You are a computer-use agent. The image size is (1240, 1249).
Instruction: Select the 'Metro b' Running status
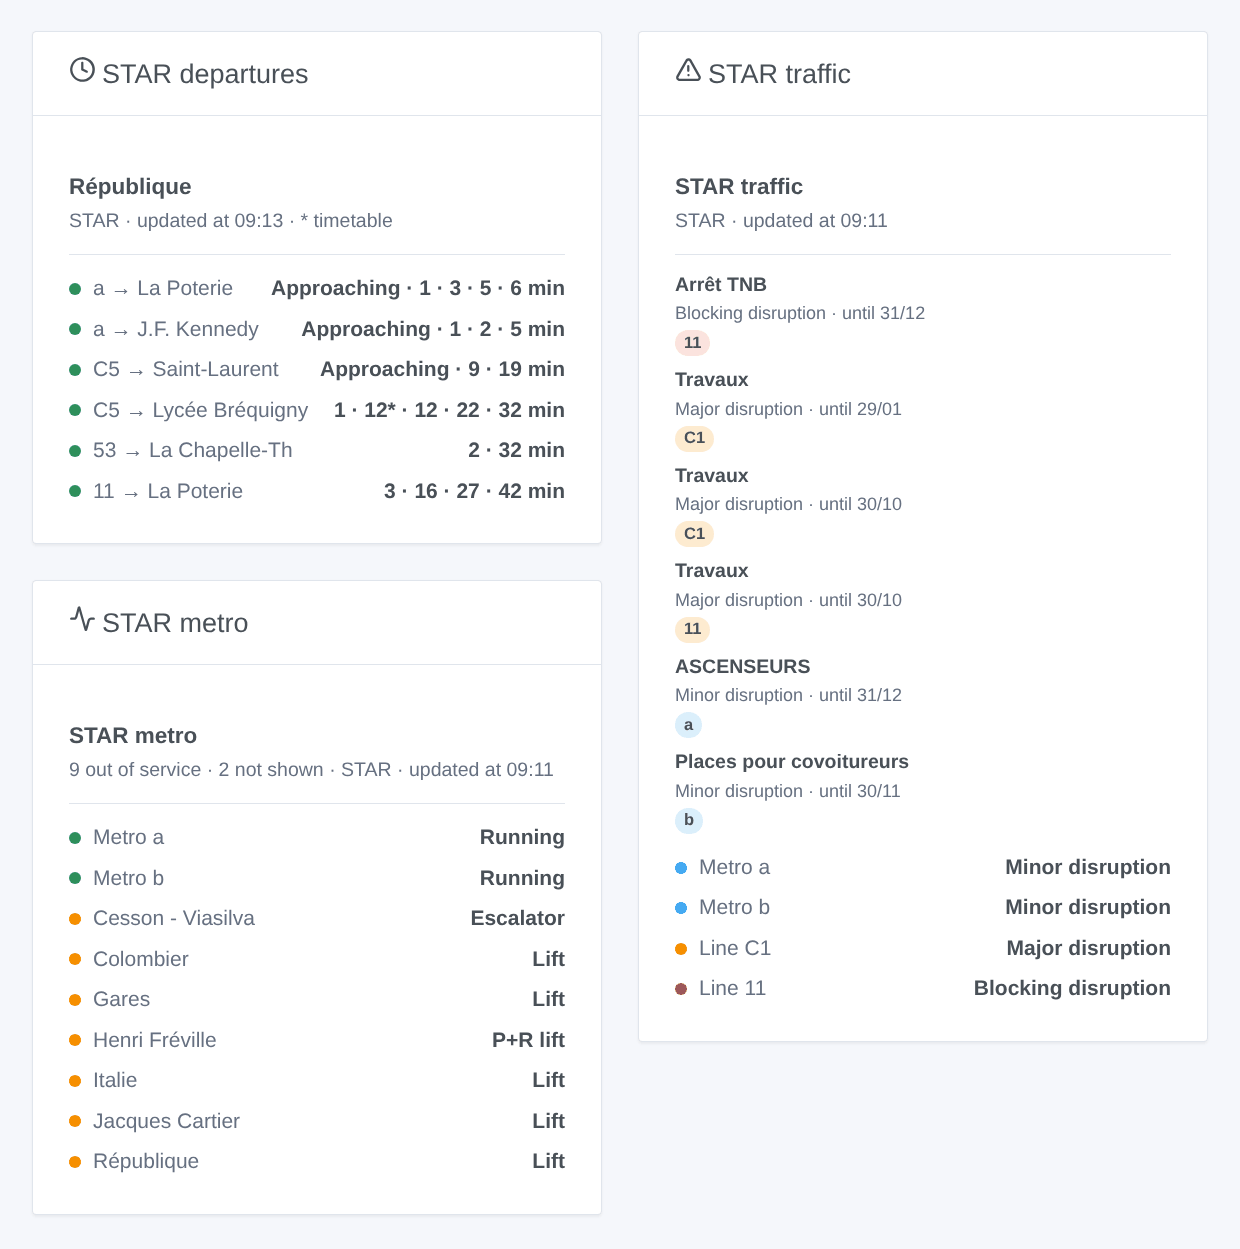(522, 878)
